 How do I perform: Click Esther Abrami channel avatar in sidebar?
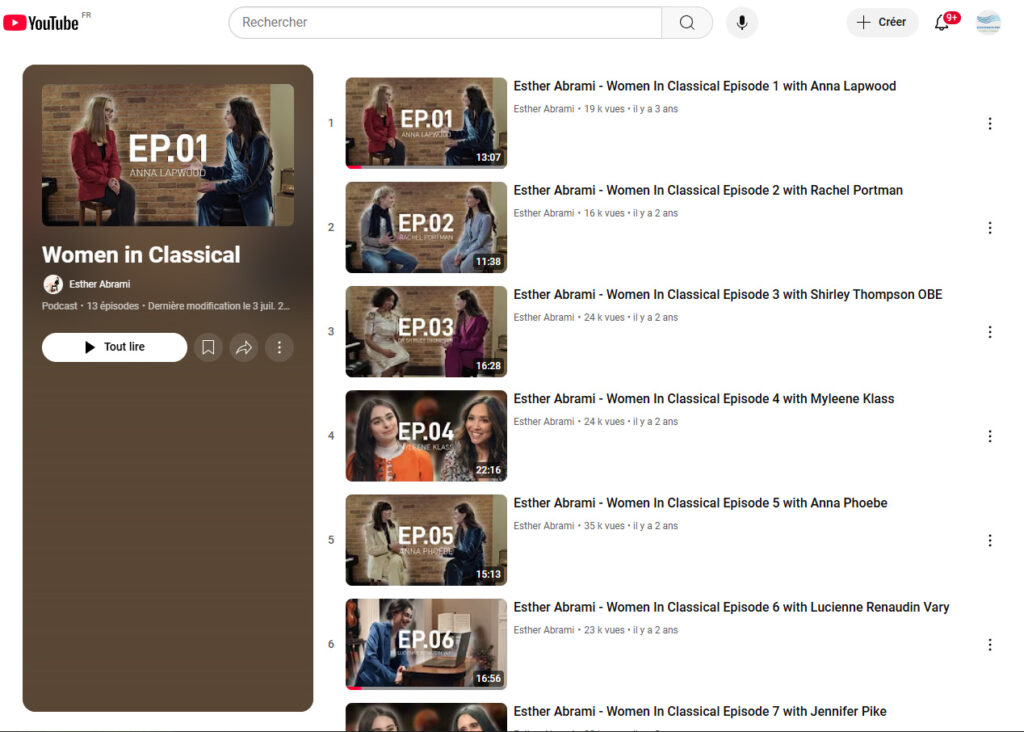coord(53,284)
